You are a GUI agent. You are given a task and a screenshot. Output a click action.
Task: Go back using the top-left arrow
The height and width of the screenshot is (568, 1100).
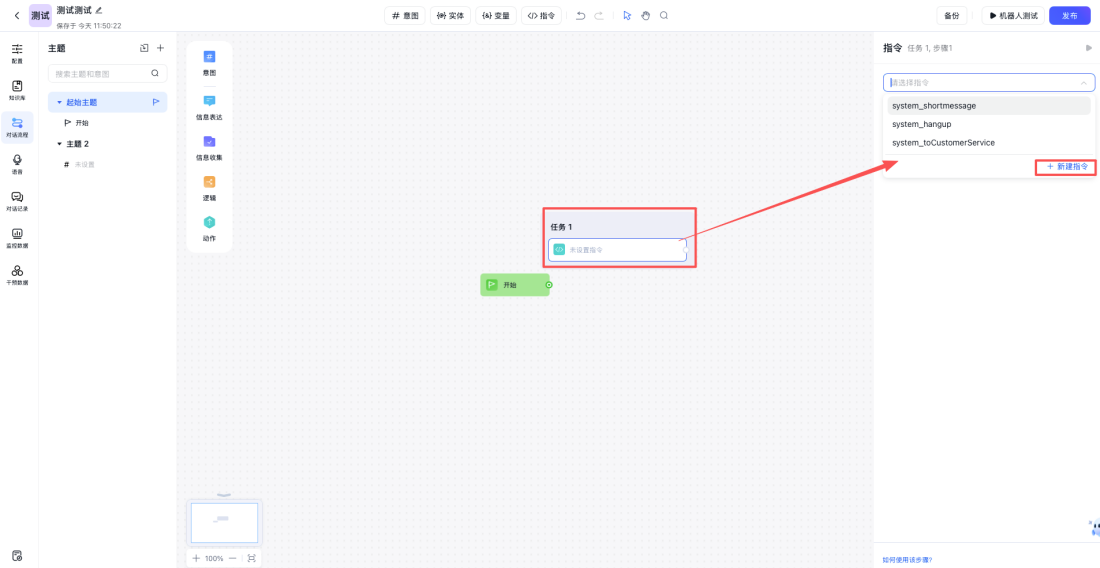(17, 15)
